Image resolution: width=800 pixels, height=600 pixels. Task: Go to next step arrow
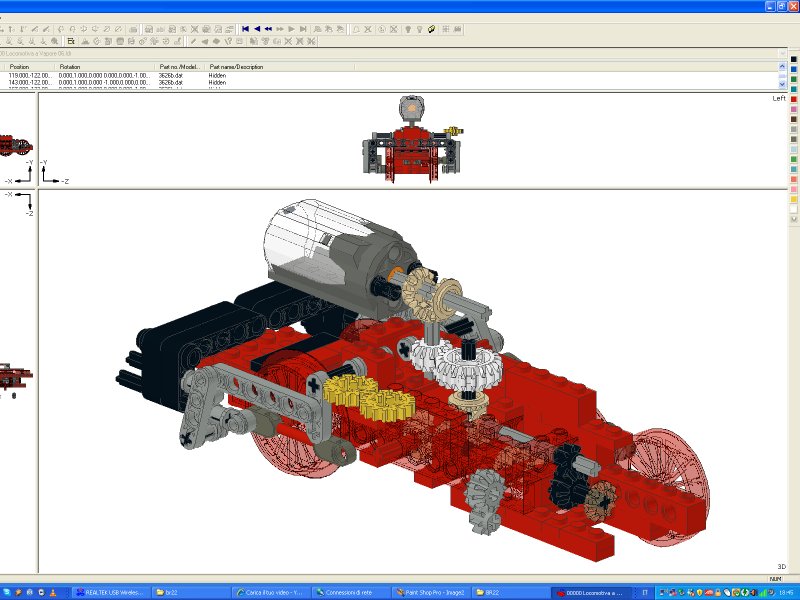pyautogui.click(x=291, y=29)
